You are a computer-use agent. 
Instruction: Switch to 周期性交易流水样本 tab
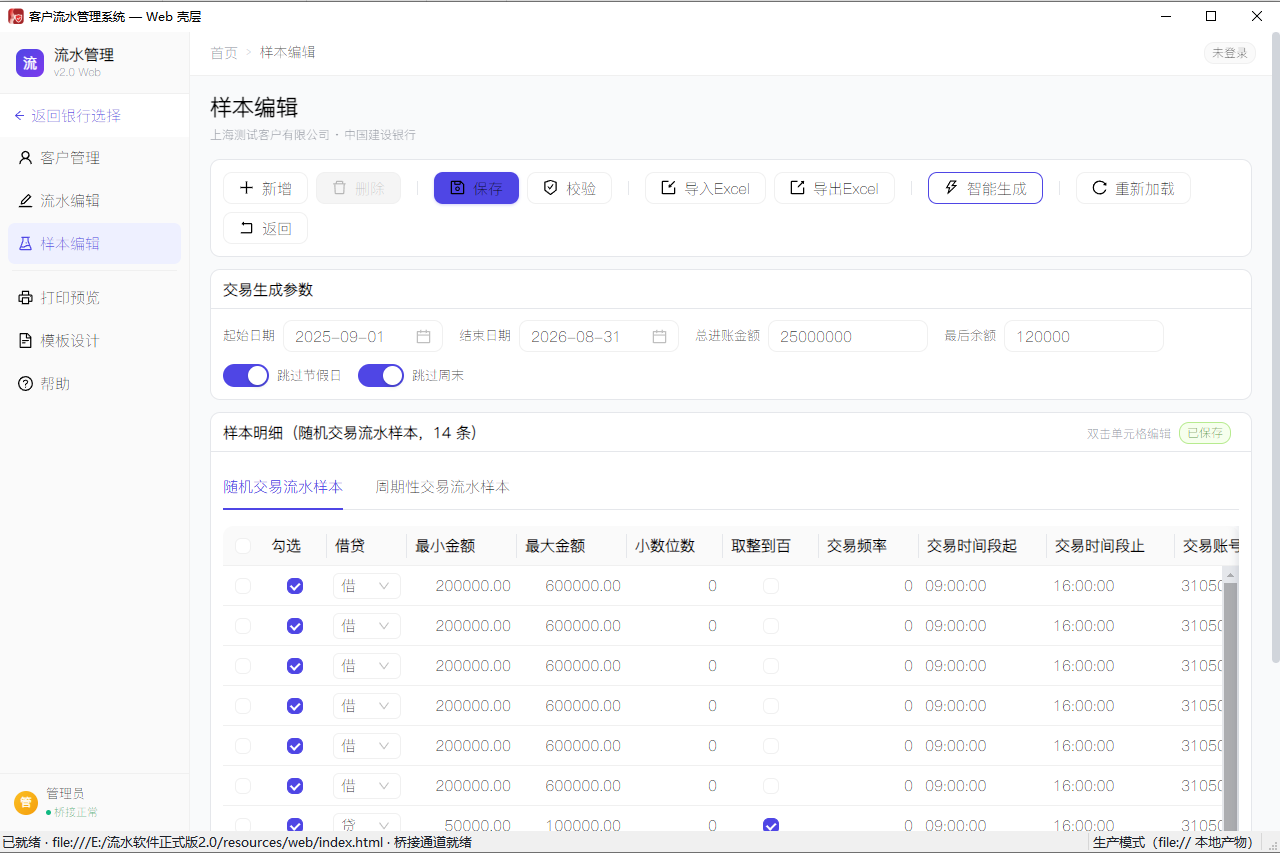pyautogui.click(x=443, y=487)
